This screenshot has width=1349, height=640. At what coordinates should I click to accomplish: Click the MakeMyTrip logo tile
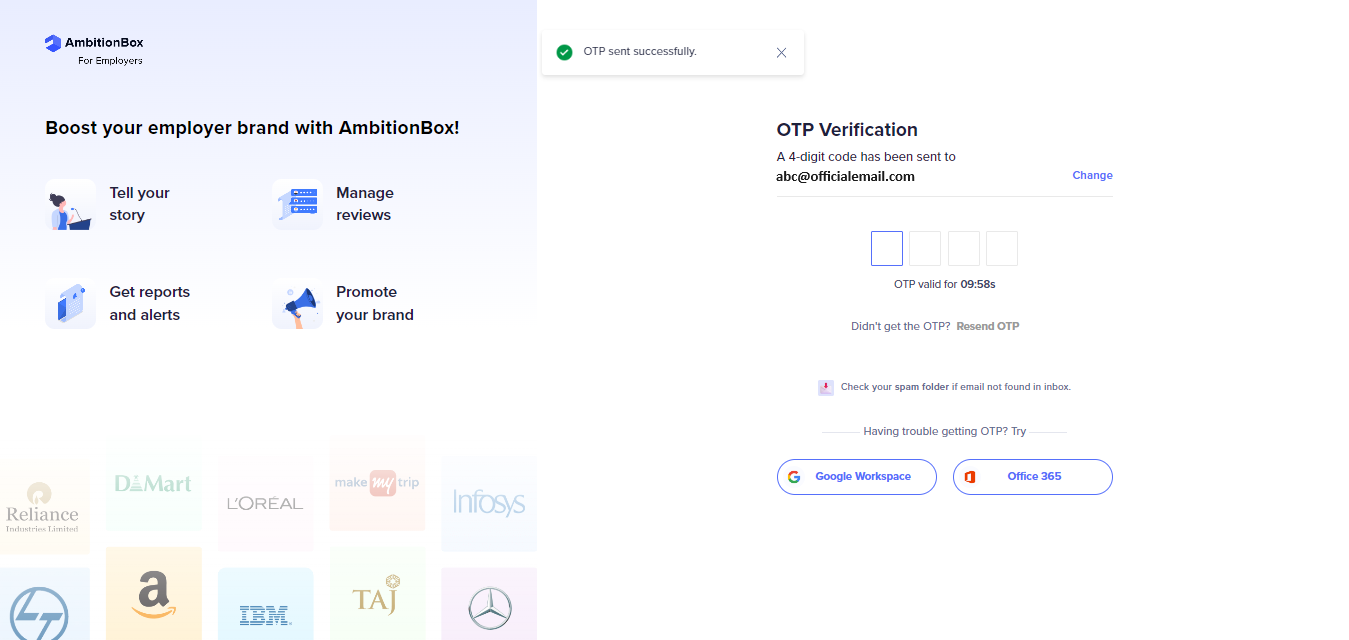[377, 483]
